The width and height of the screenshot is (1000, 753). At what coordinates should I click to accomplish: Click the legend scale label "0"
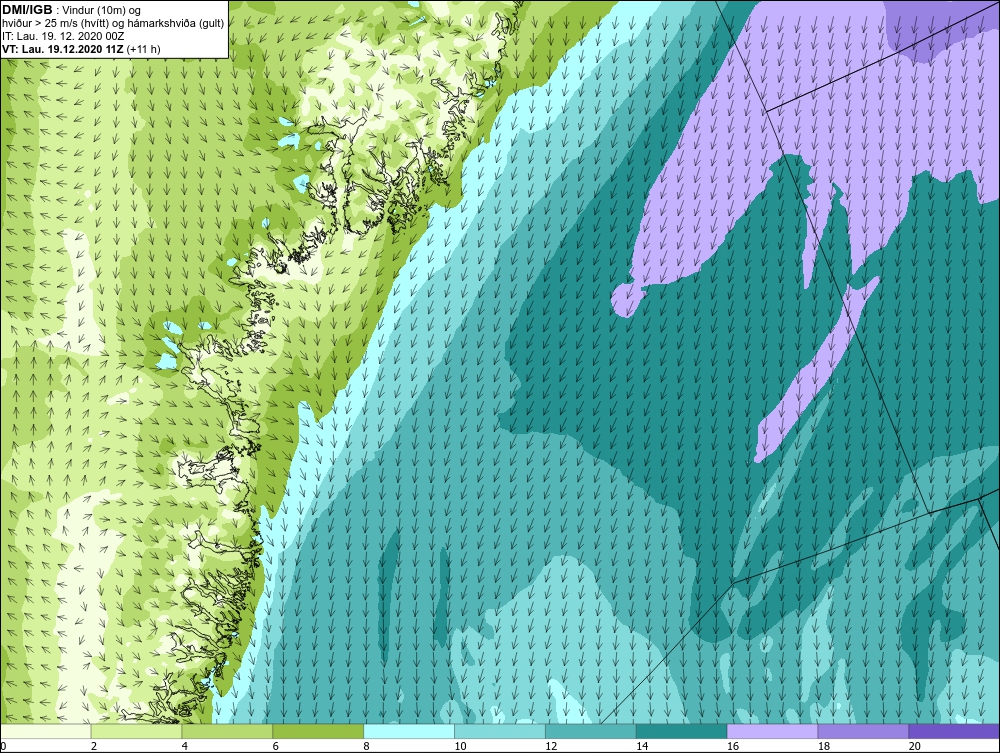click(3, 746)
